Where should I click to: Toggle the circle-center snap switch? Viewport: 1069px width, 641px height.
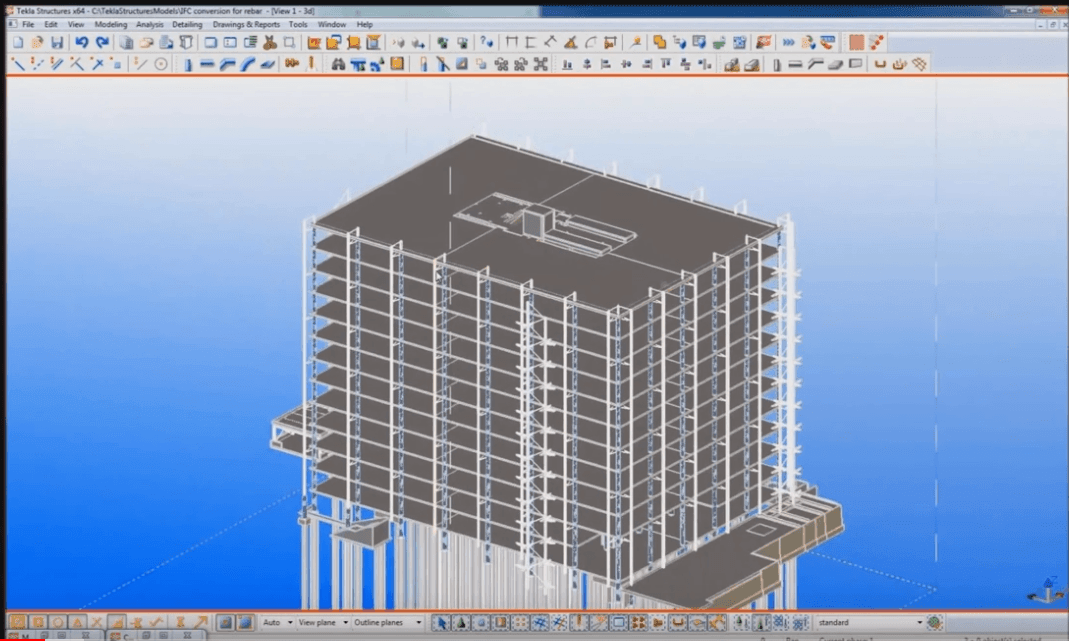58,623
